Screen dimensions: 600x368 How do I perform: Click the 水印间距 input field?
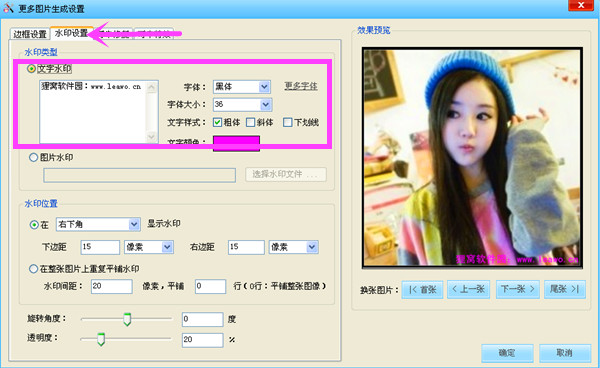click(x=112, y=286)
